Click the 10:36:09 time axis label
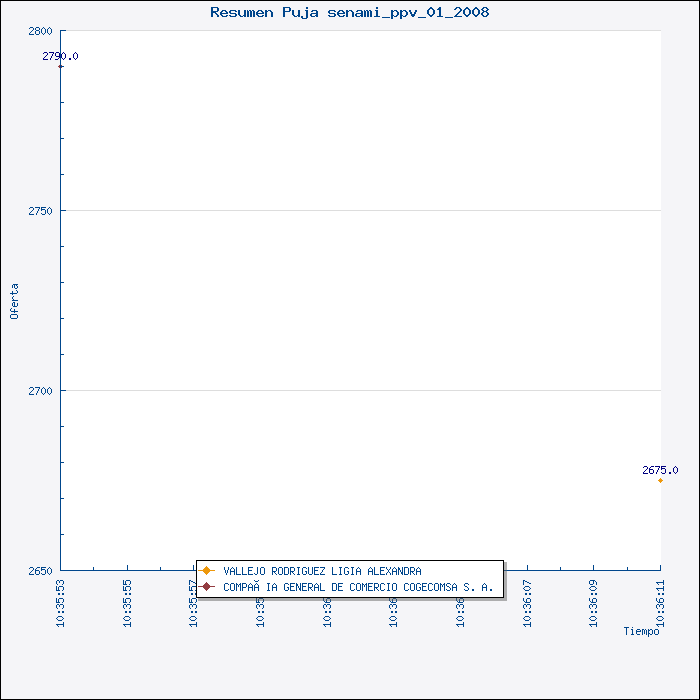This screenshot has height=700, width=700. tap(594, 602)
